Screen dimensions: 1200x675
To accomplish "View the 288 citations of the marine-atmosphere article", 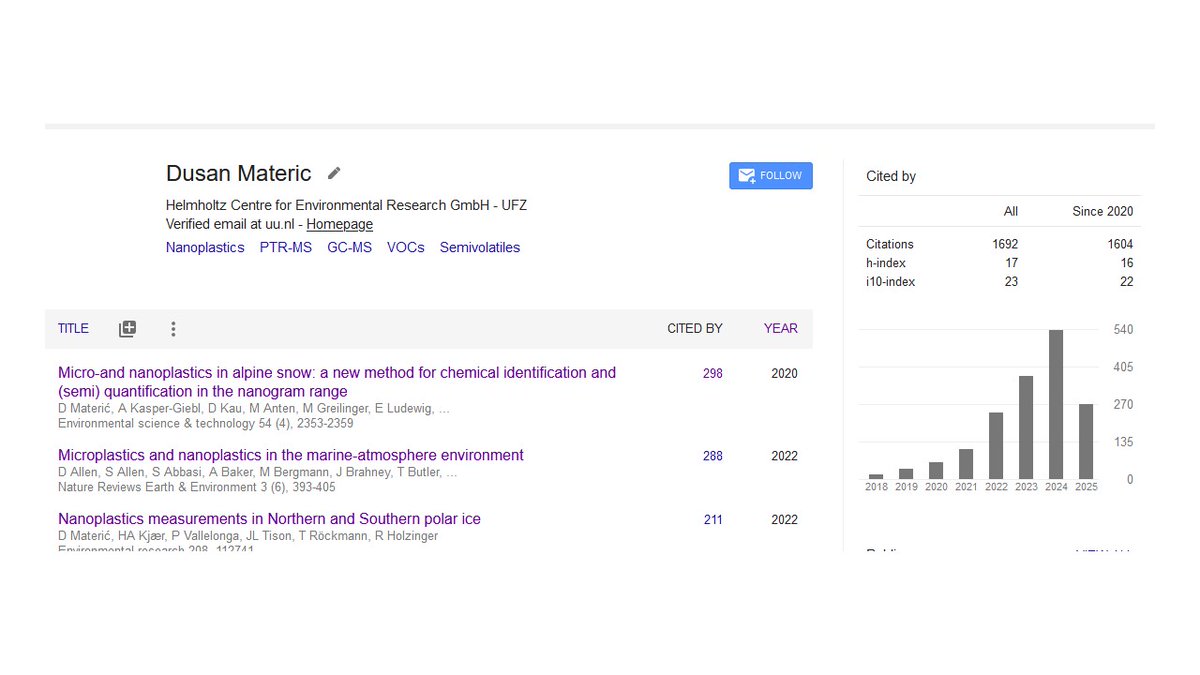I will [x=712, y=456].
